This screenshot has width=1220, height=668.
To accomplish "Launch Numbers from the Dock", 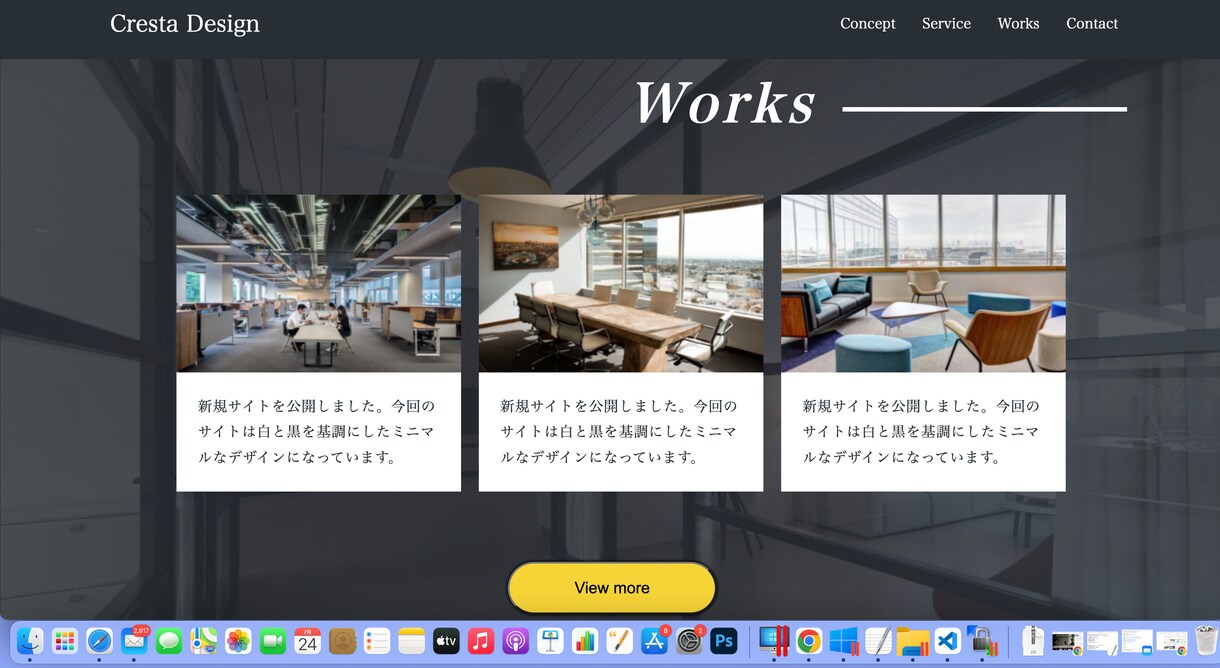I will [x=585, y=641].
